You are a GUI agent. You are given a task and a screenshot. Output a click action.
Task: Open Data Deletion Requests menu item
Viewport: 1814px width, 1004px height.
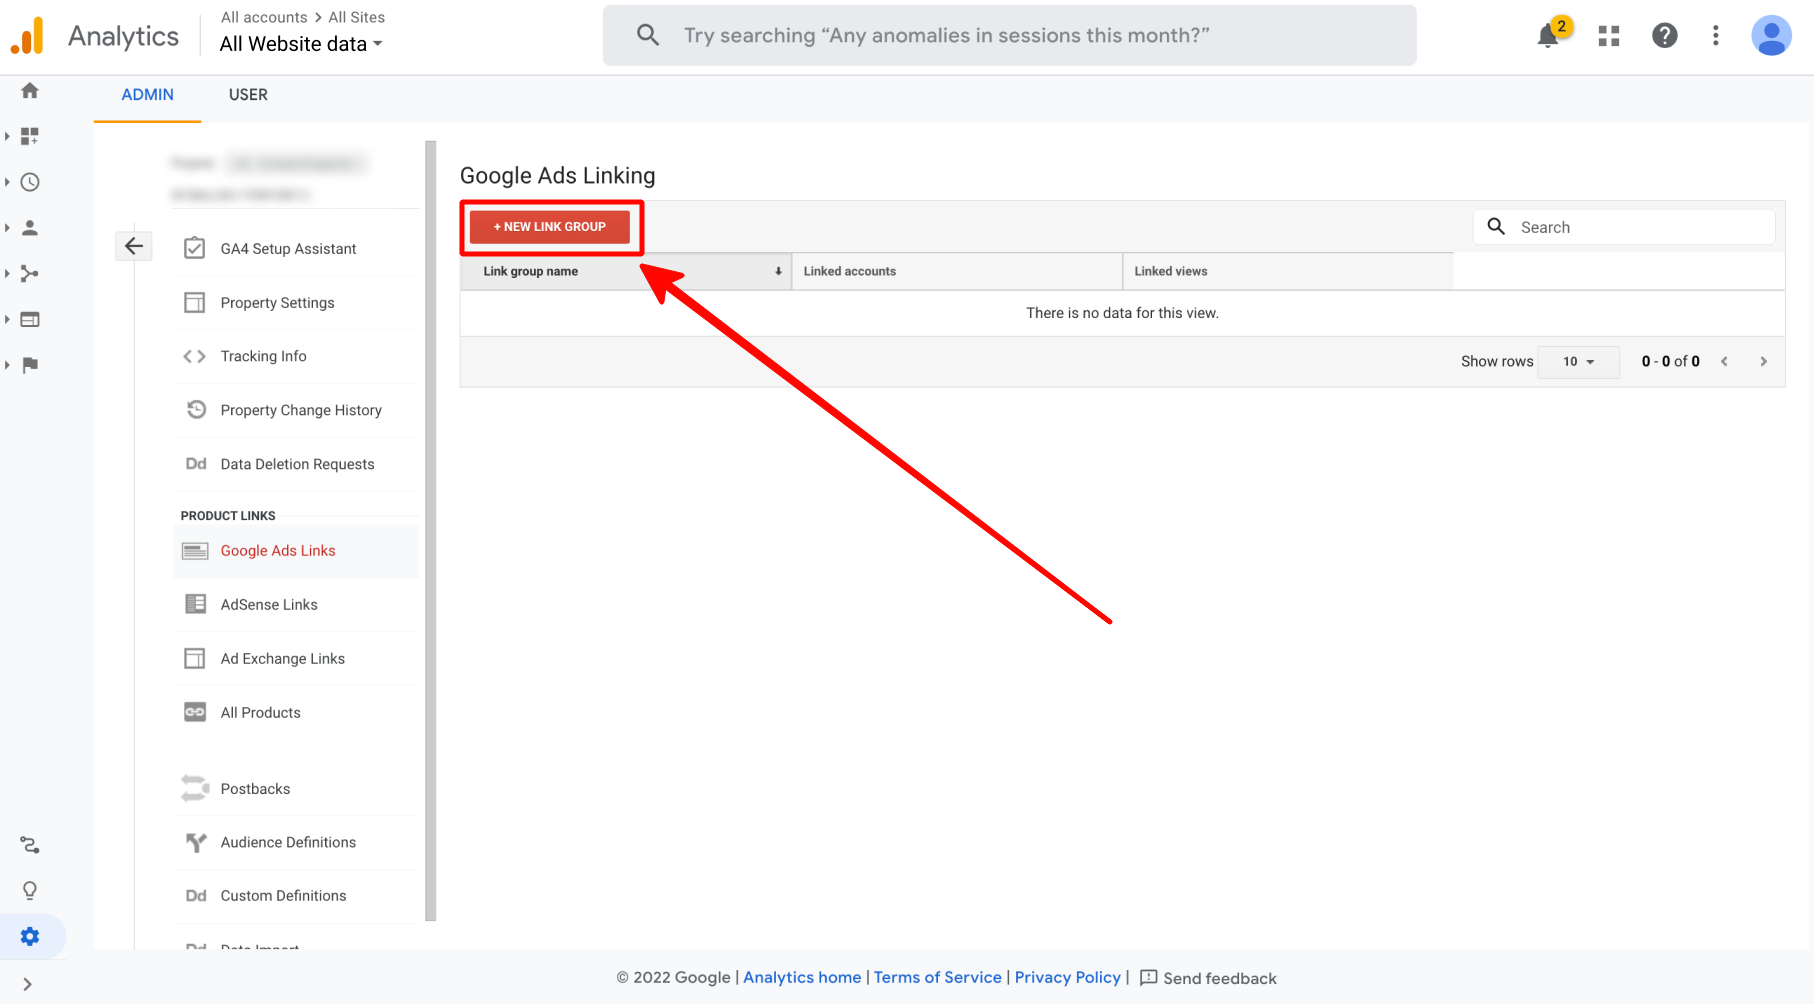click(296, 464)
